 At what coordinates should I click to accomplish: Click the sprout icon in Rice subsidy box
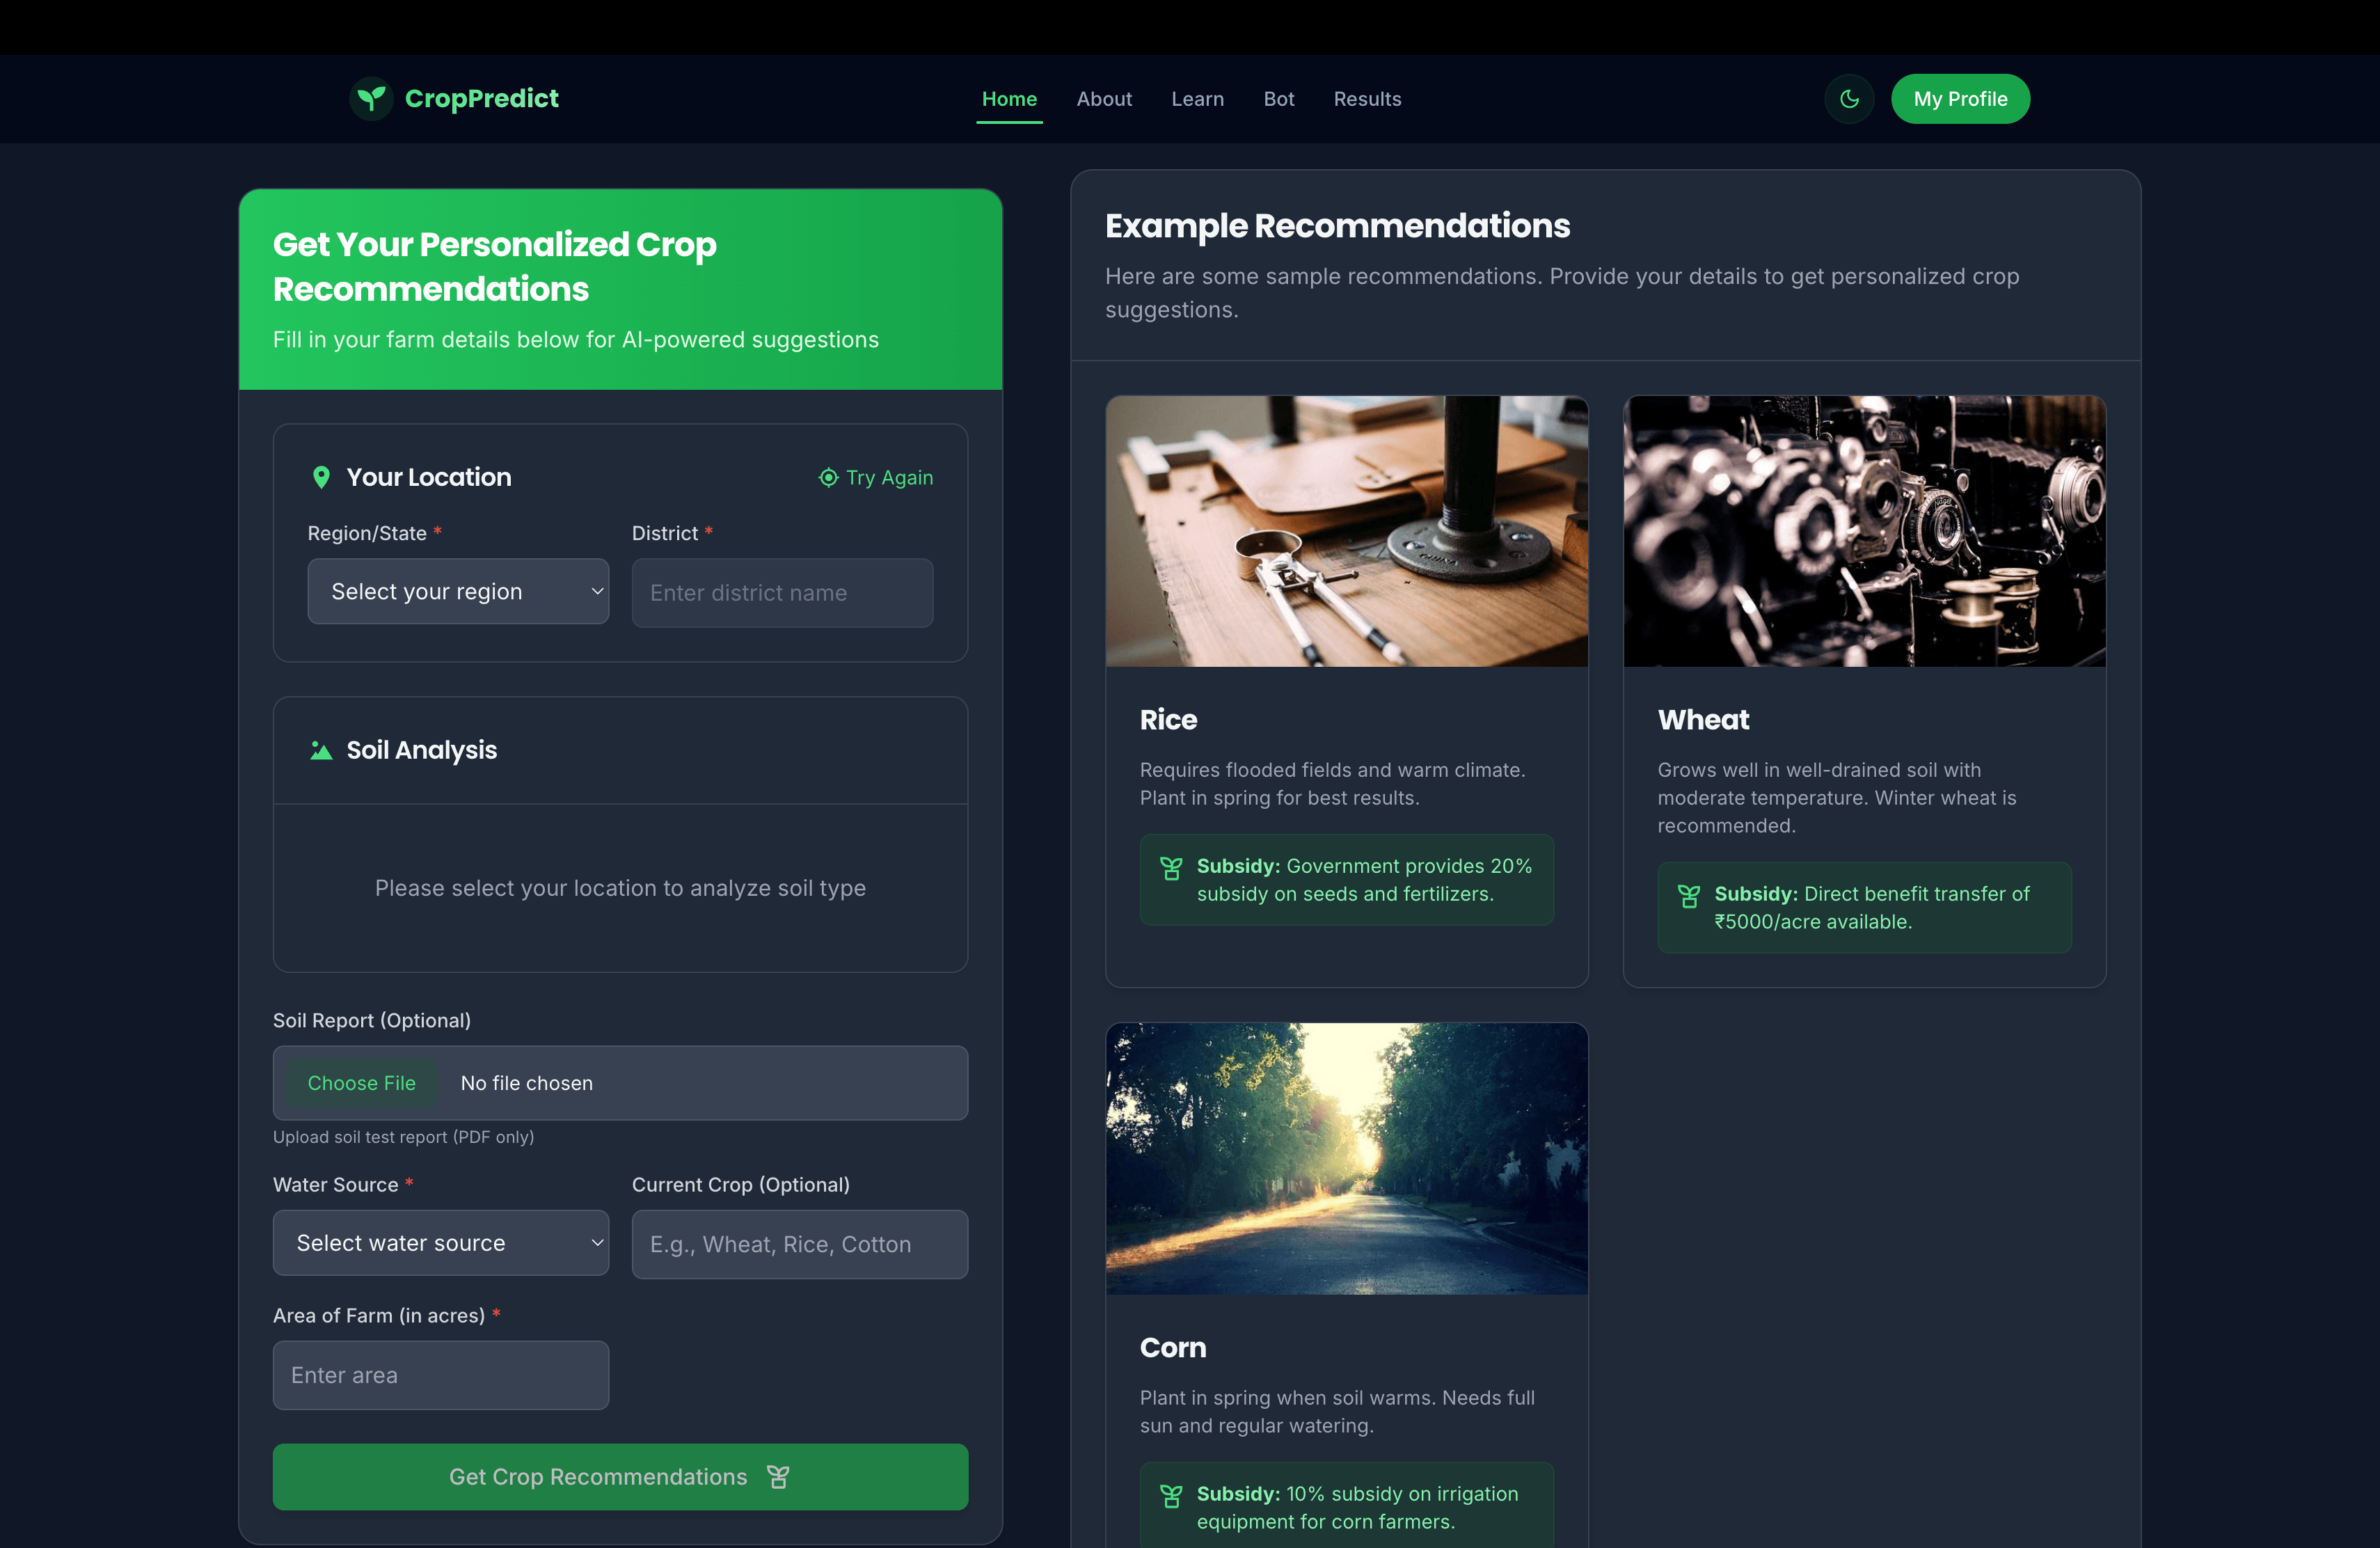click(x=1170, y=868)
